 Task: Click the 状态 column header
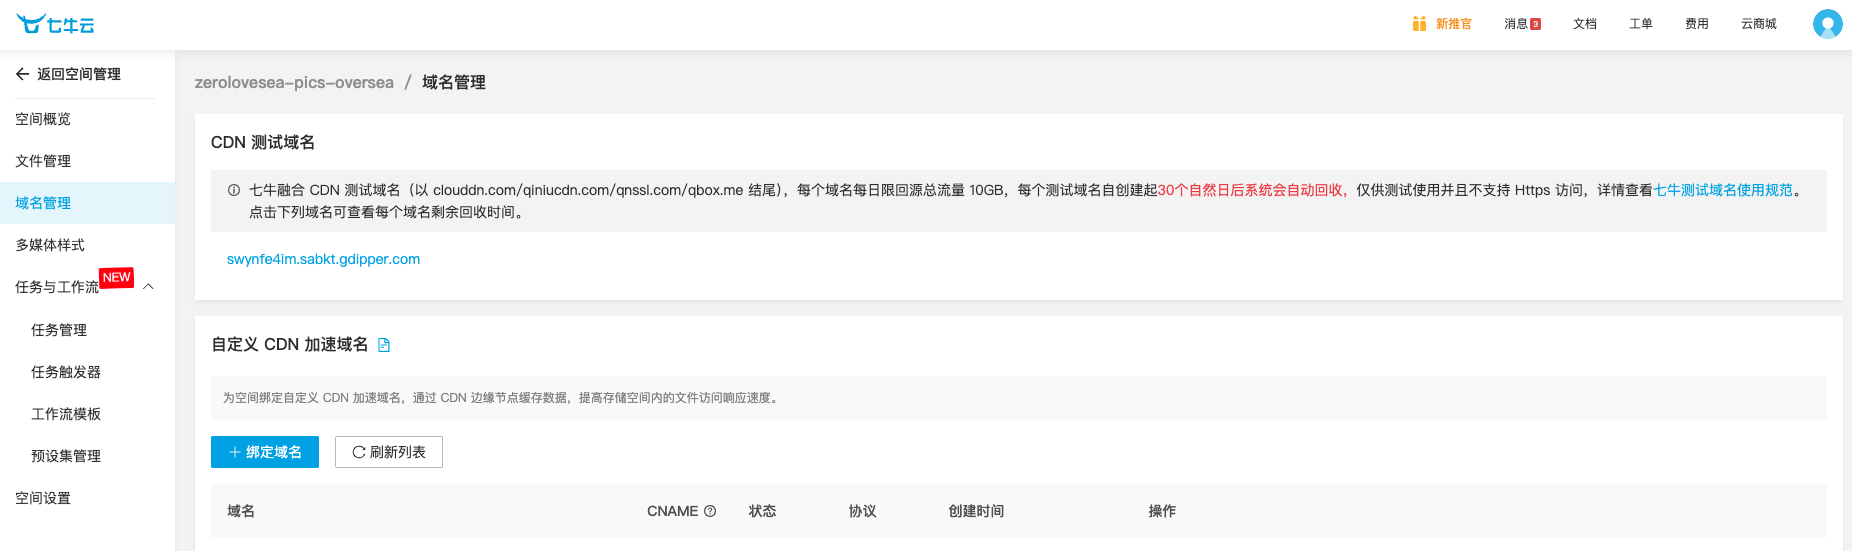[x=763, y=511]
